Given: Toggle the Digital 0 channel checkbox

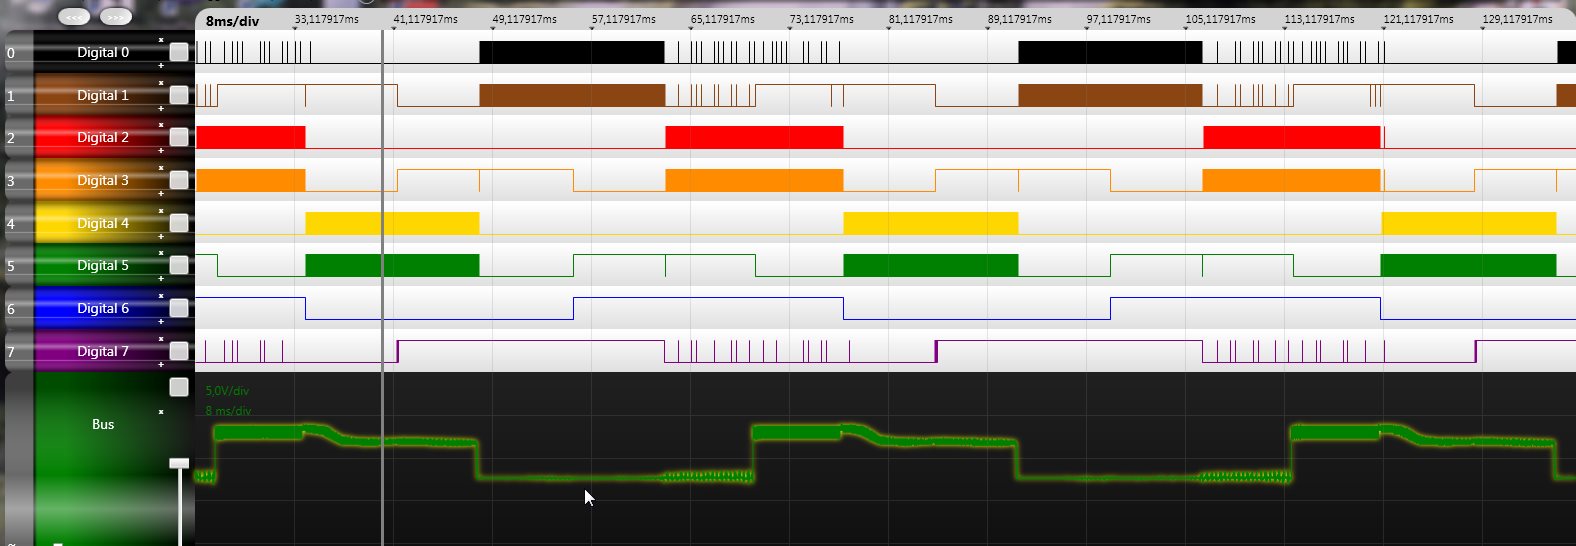Looking at the screenshot, I should [179, 52].
